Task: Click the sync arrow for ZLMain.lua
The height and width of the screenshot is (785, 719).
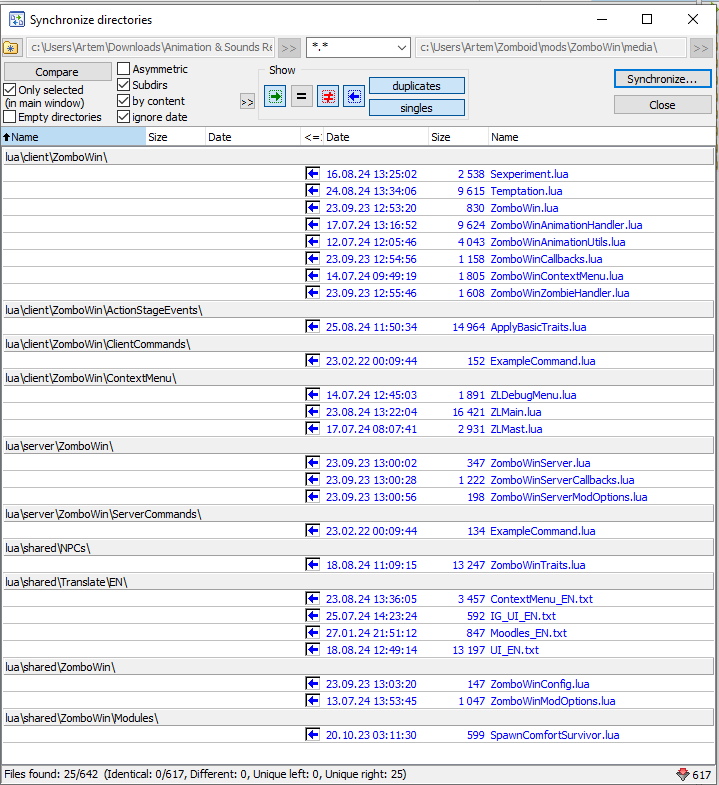Action: [313, 412]
